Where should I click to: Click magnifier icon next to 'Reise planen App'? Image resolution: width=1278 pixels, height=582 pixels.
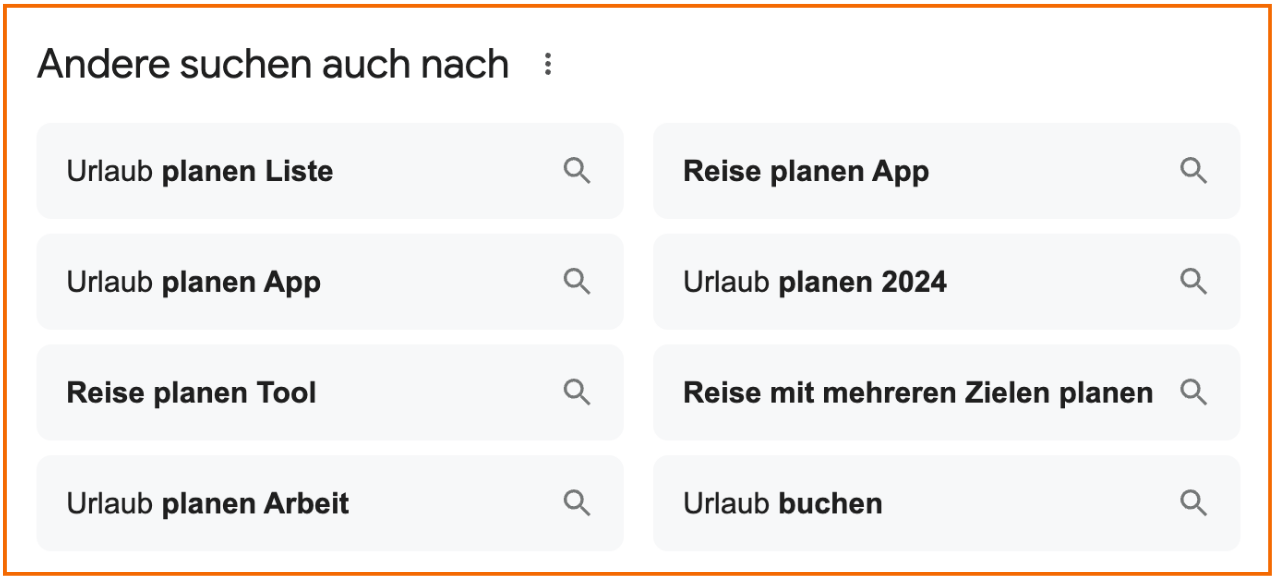(x=1193, y=171)
